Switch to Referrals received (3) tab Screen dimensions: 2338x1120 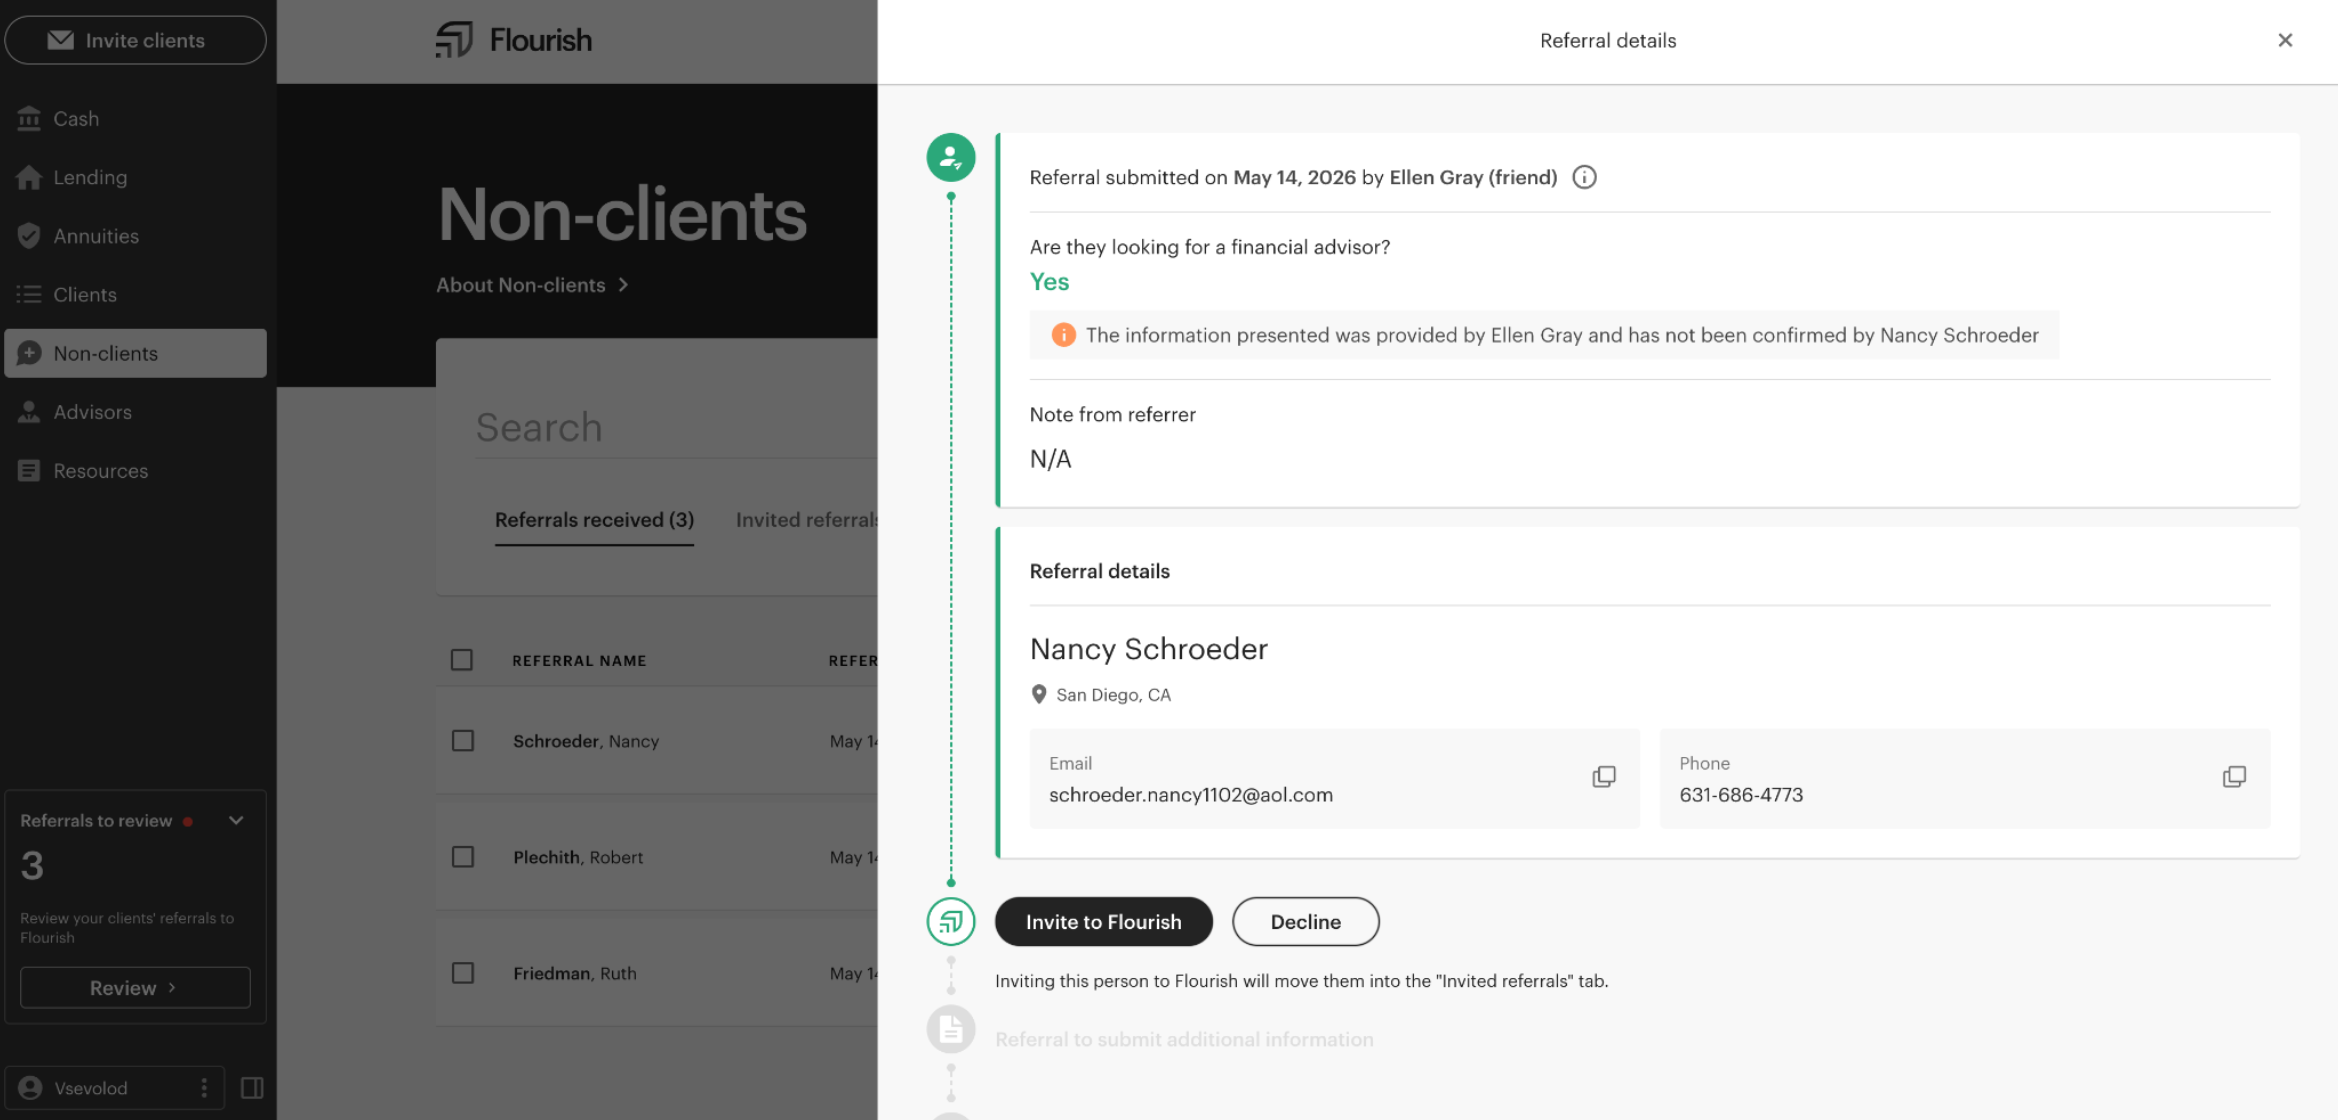point(594,520)
